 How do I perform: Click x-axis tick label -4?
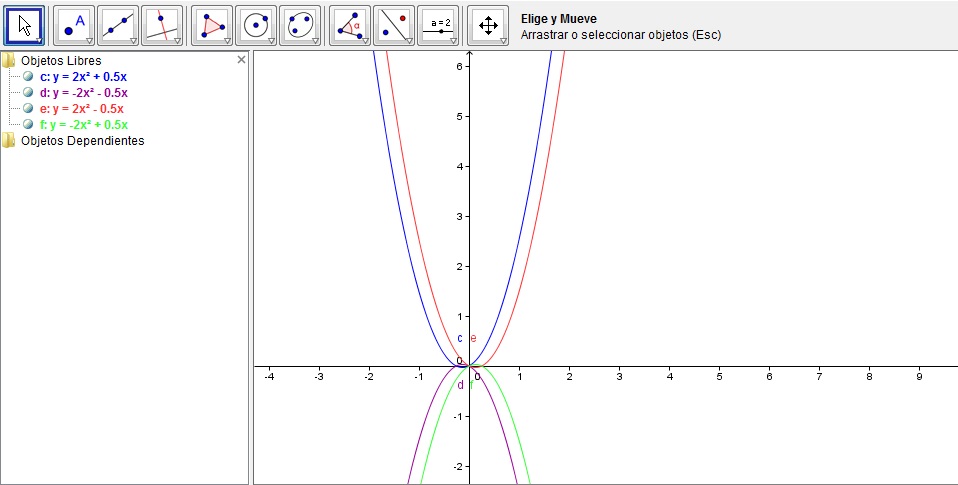tap(269, 377)
